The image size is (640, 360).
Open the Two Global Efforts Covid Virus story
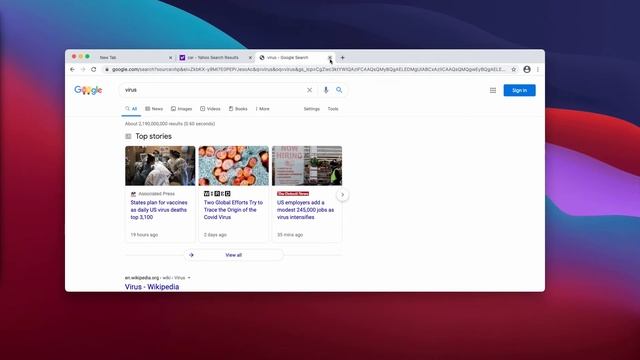click(233, 210)
